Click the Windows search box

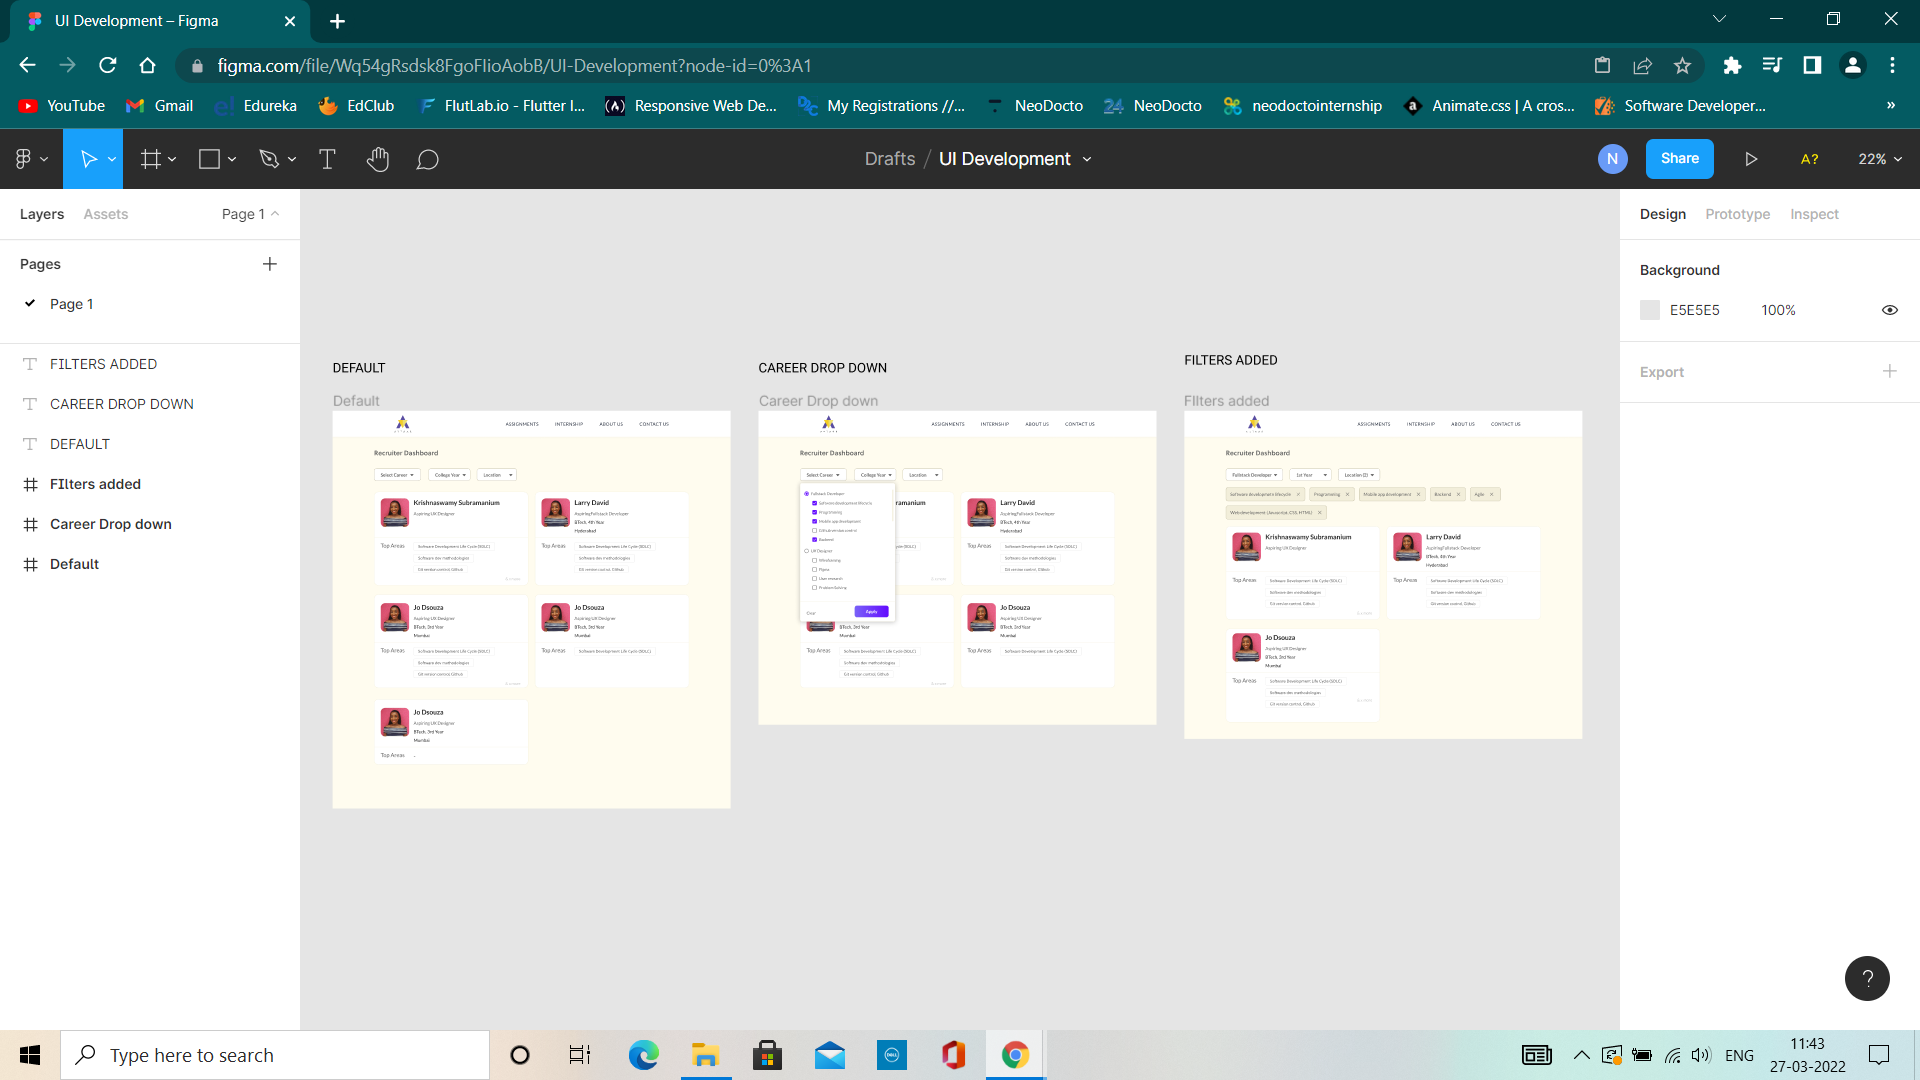pyautogui.click(x=275, y=1055)
